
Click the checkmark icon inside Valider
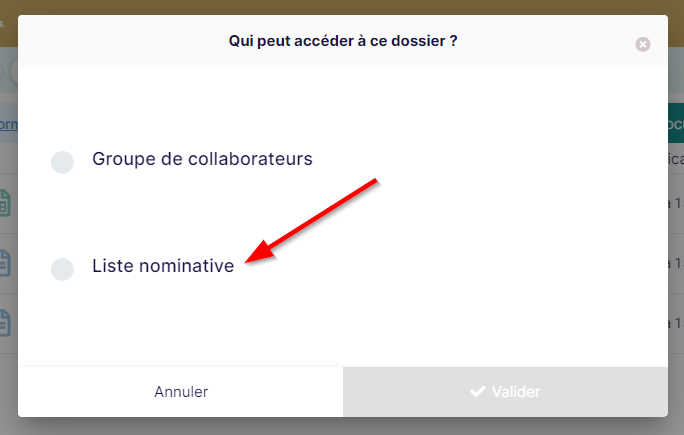tap(478, 391)
